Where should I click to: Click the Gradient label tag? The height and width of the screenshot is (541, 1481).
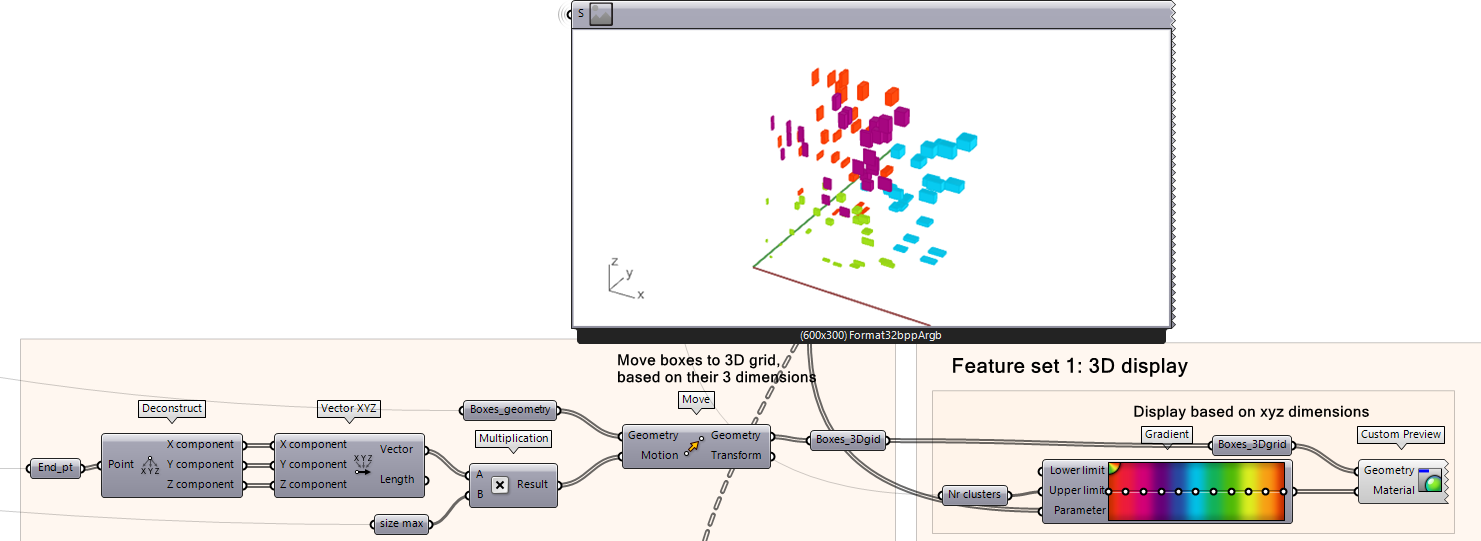[x=1167, y=434]
